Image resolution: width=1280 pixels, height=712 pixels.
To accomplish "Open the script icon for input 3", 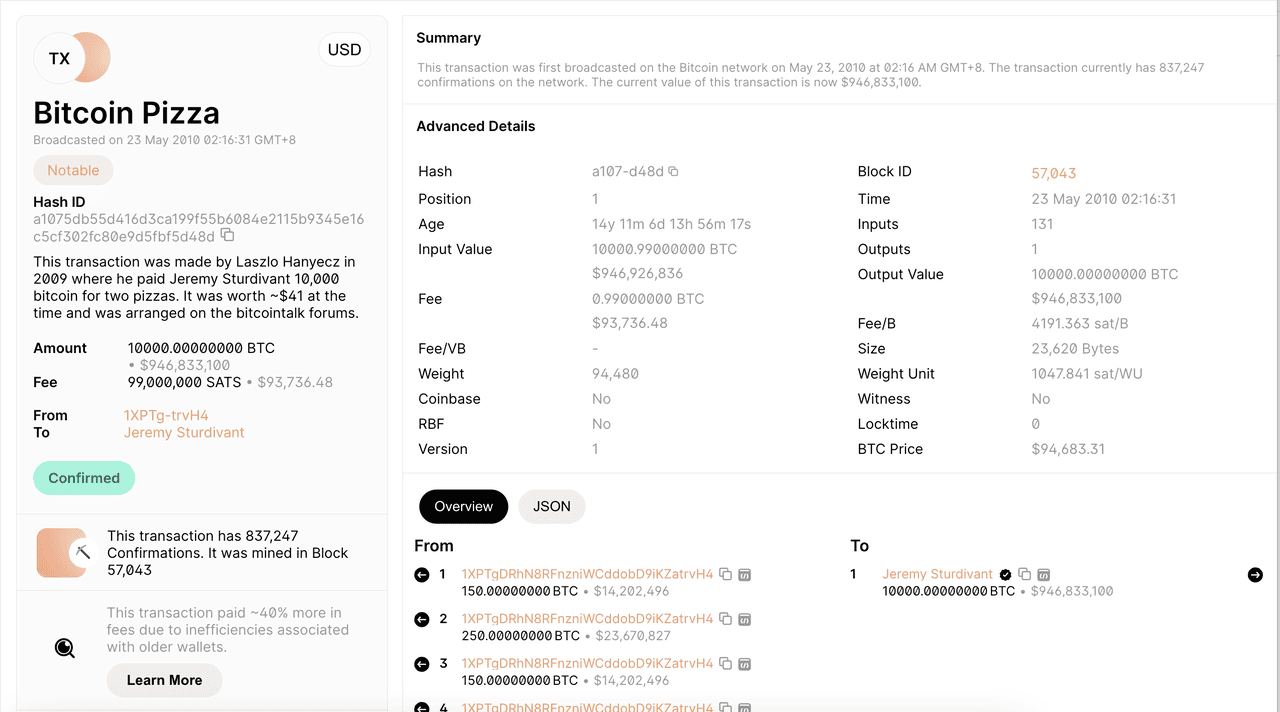I will tap(744, 664).
